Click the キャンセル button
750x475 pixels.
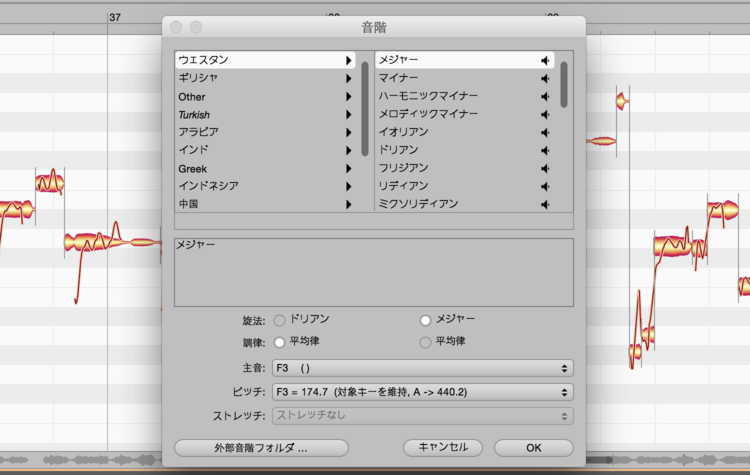click(x=443, y=448)
